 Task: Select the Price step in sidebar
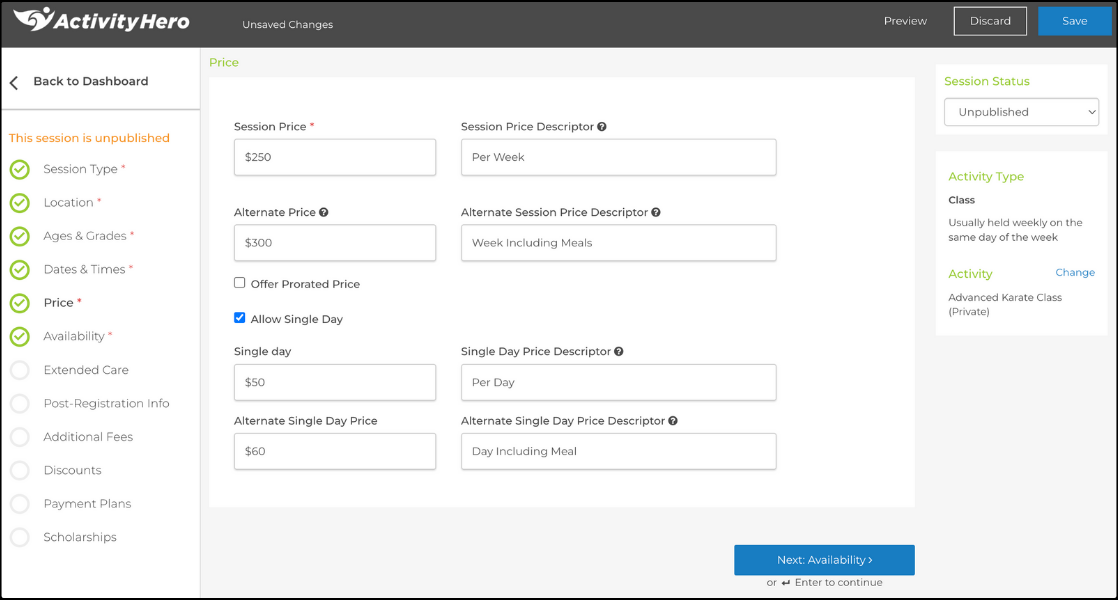coord(58,303)
